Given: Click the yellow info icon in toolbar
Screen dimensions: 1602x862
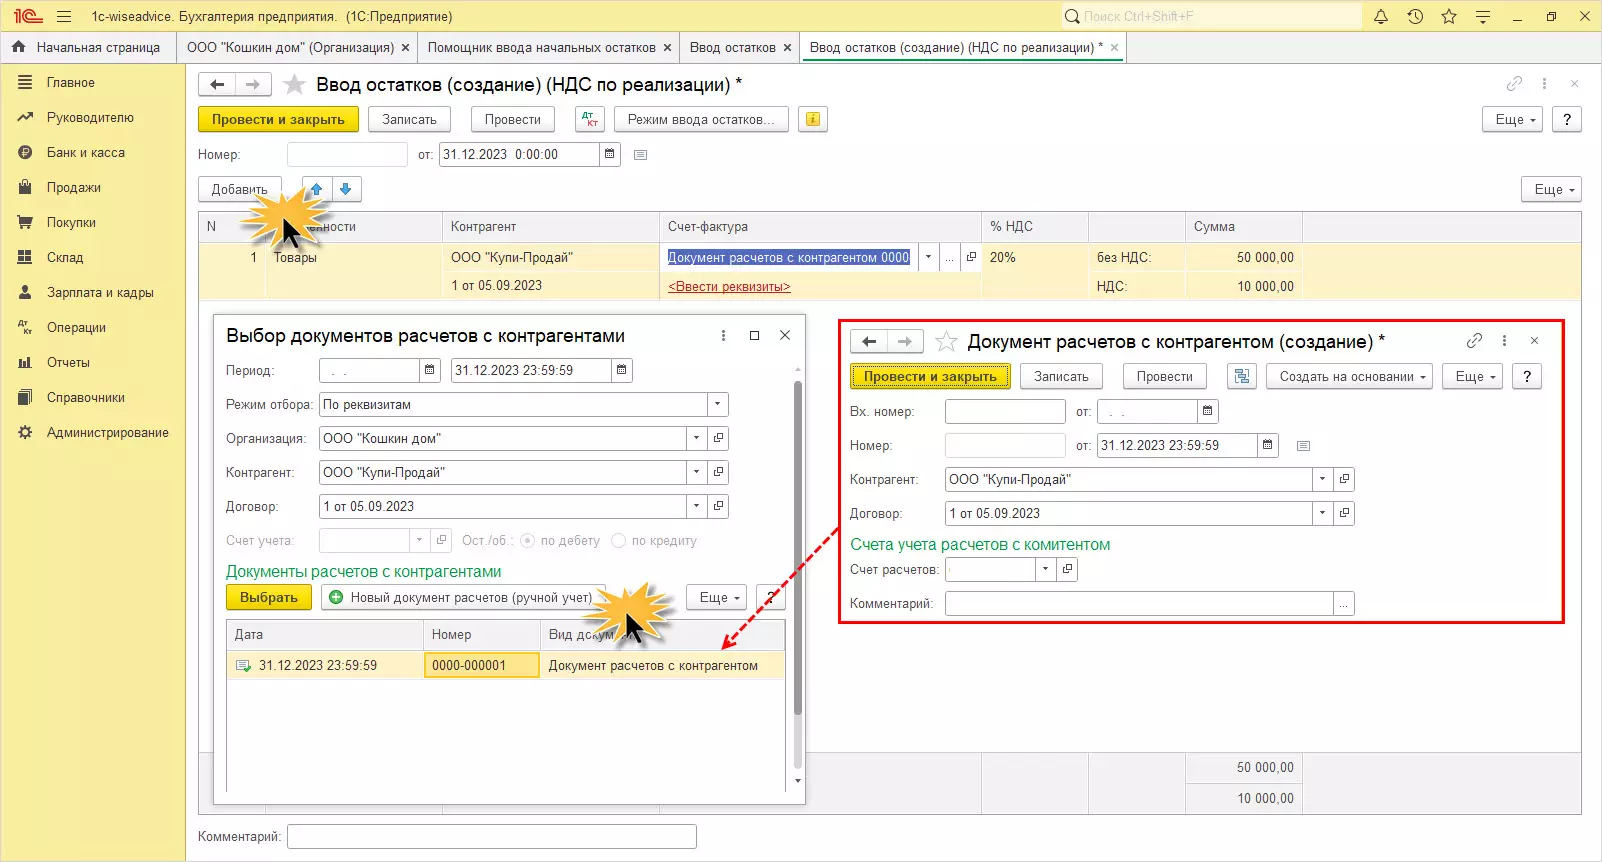Looking at the screenshot, I should point(813,119).
